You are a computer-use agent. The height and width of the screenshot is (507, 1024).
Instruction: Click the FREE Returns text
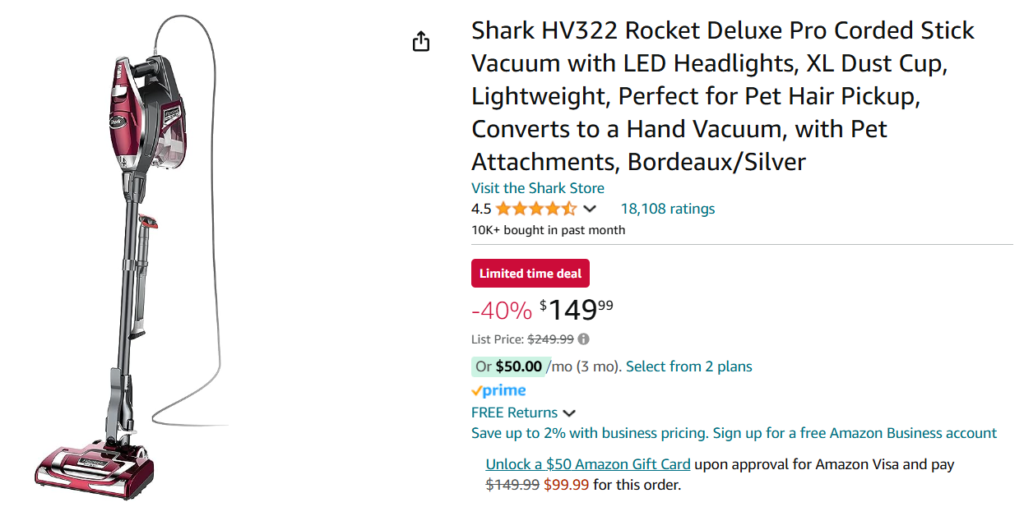pos(514,412)
